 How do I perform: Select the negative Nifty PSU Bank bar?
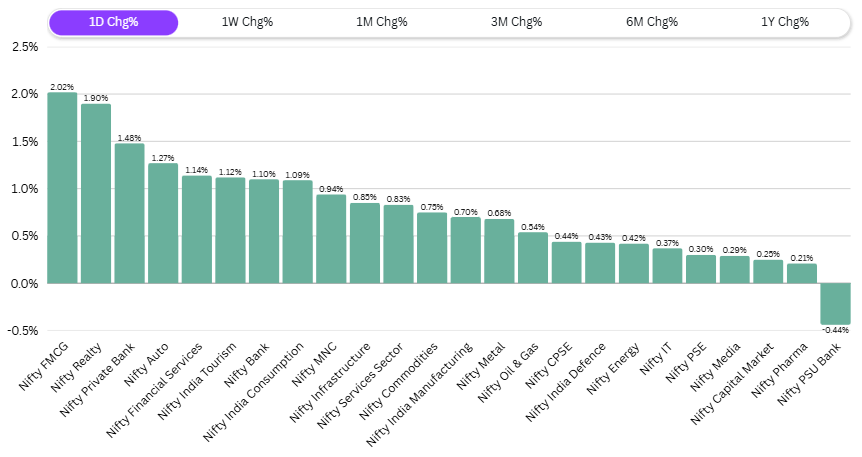pyautogui.click(x=835, y=303)
